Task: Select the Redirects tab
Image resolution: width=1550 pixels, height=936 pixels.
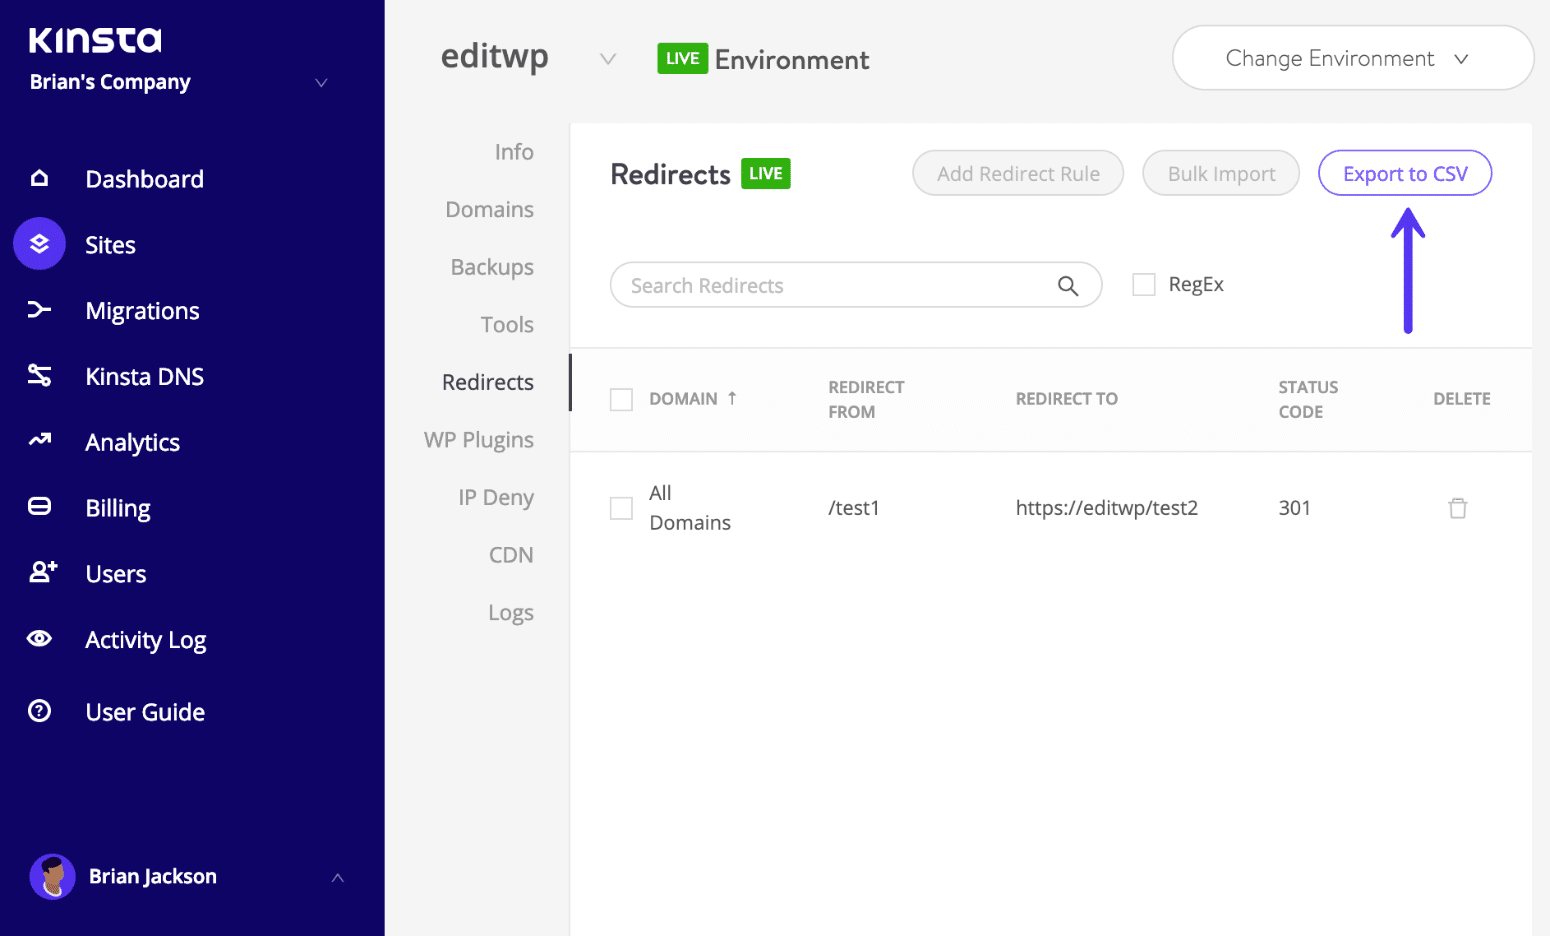Action: (x=488, y=382)
